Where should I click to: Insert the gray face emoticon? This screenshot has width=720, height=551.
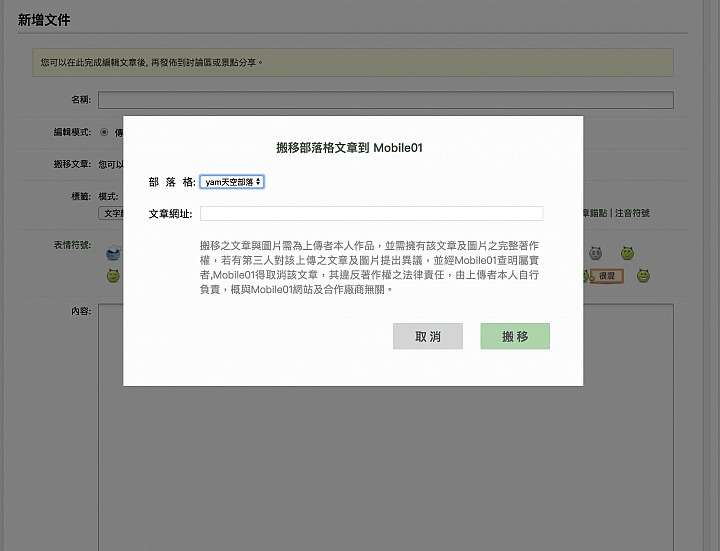point(596,253)
